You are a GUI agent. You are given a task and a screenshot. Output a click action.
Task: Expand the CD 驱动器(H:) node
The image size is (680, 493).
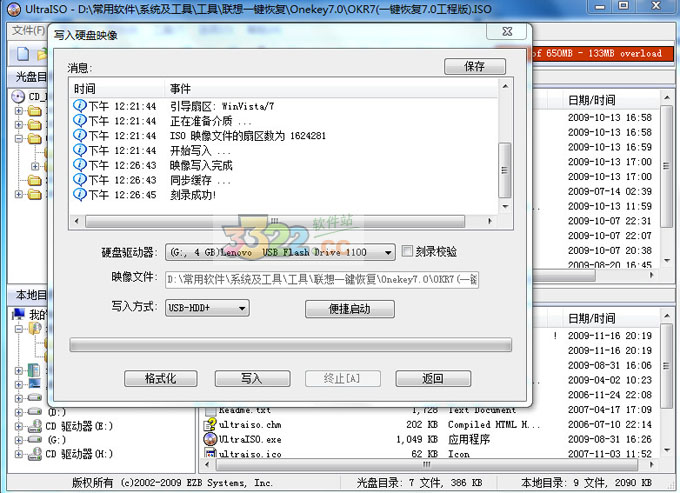[19, 454]
